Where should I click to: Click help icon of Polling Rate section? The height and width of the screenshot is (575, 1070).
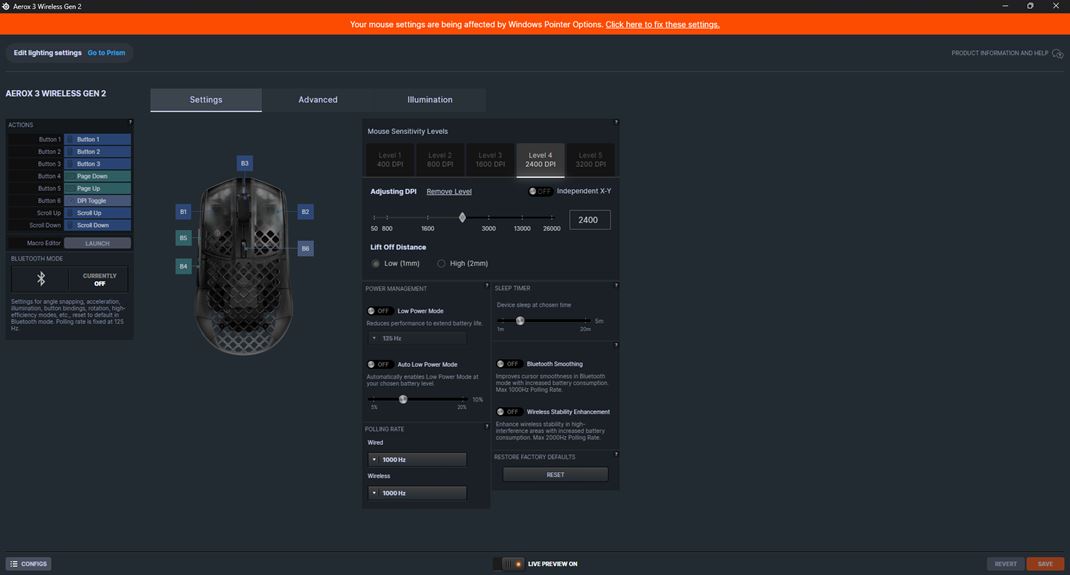coord(487,426)
